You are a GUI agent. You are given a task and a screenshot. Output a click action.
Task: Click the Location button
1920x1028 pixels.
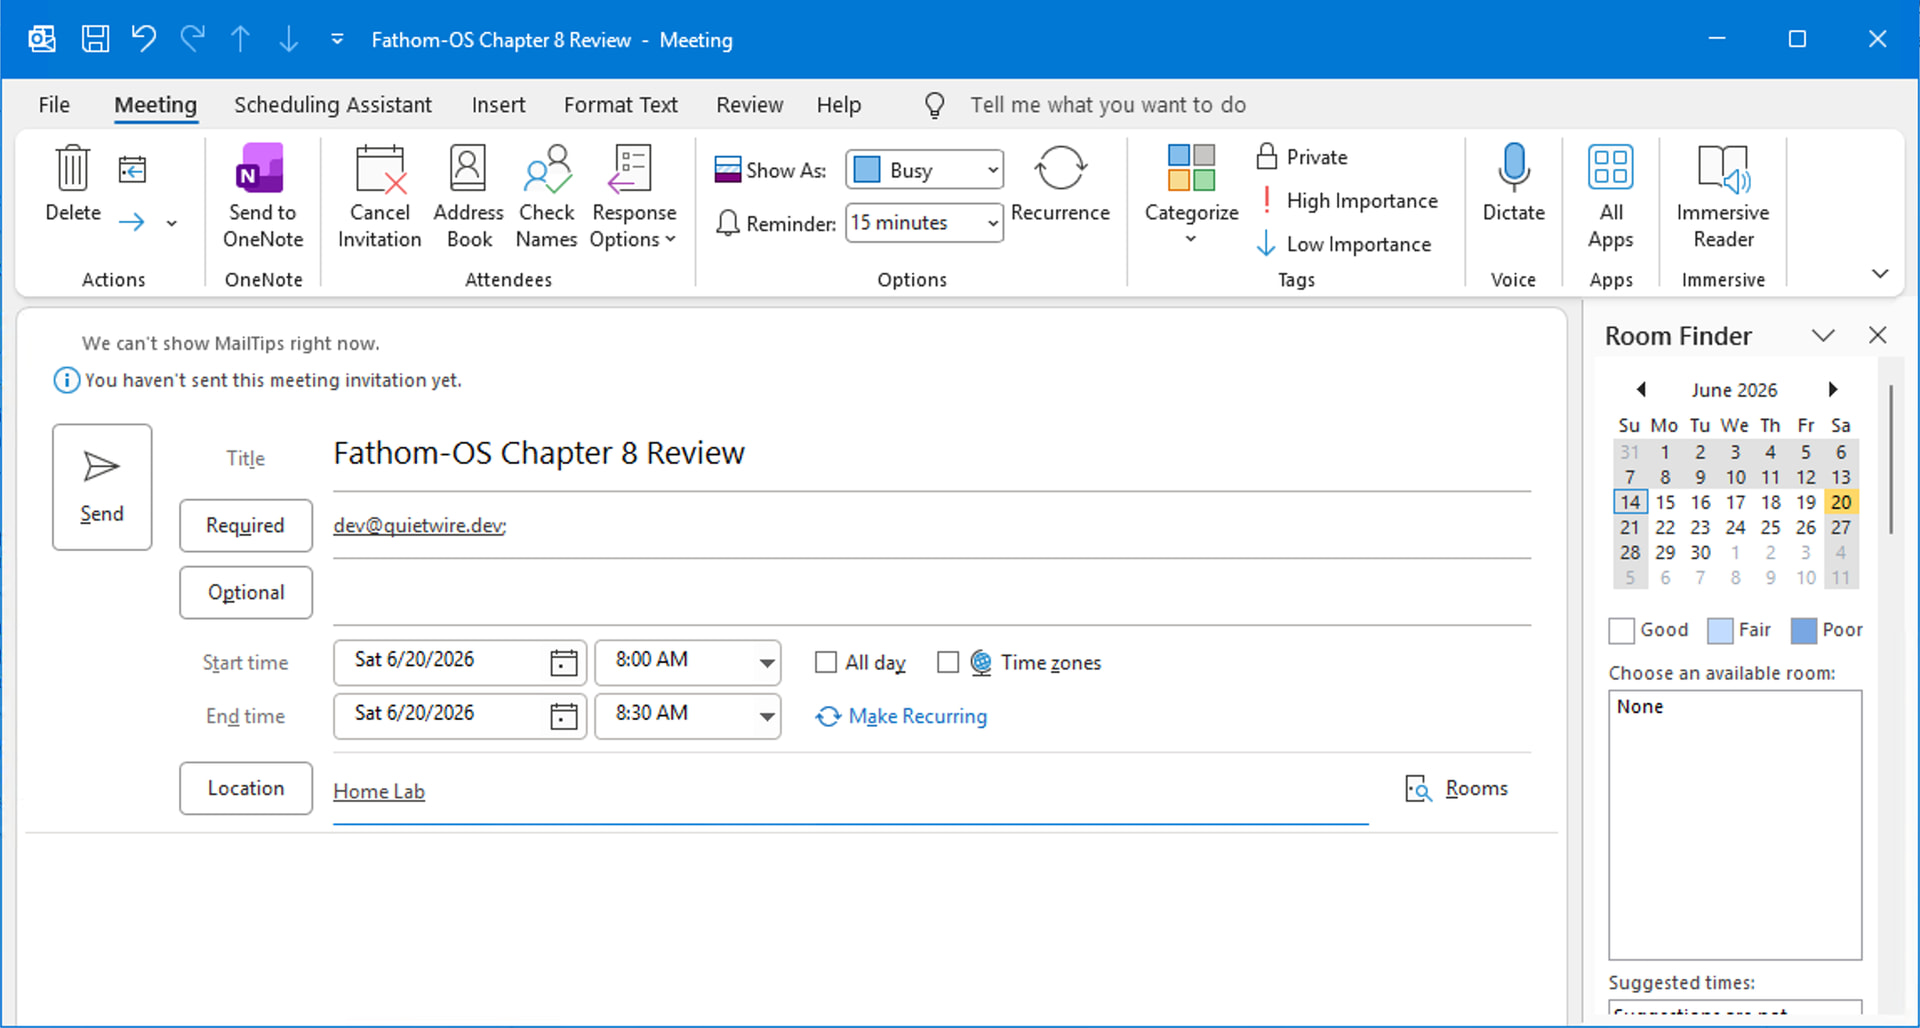click(245, 788)
